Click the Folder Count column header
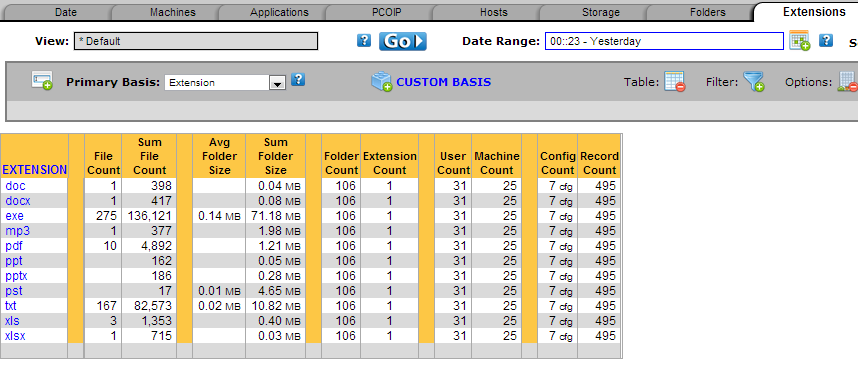The width and height of the screenshot is (858, 373). (341, 163)
